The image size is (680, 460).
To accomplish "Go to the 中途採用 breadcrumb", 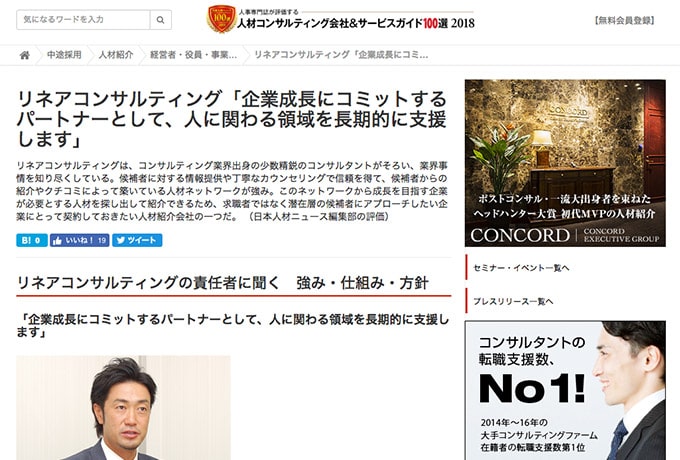I will (64, 55).
